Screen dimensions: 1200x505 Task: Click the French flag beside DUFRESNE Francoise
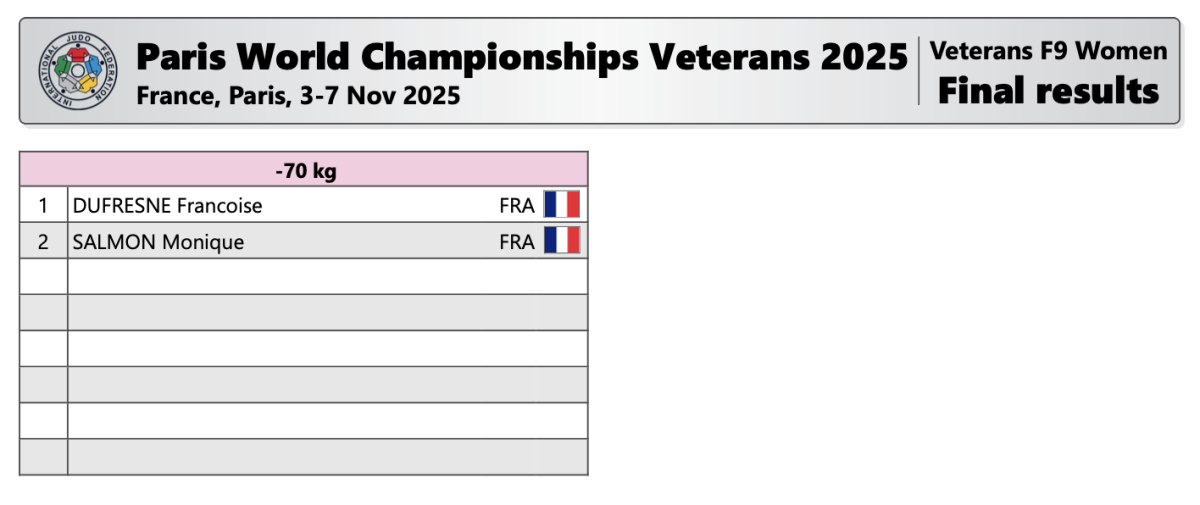(562, 205)
